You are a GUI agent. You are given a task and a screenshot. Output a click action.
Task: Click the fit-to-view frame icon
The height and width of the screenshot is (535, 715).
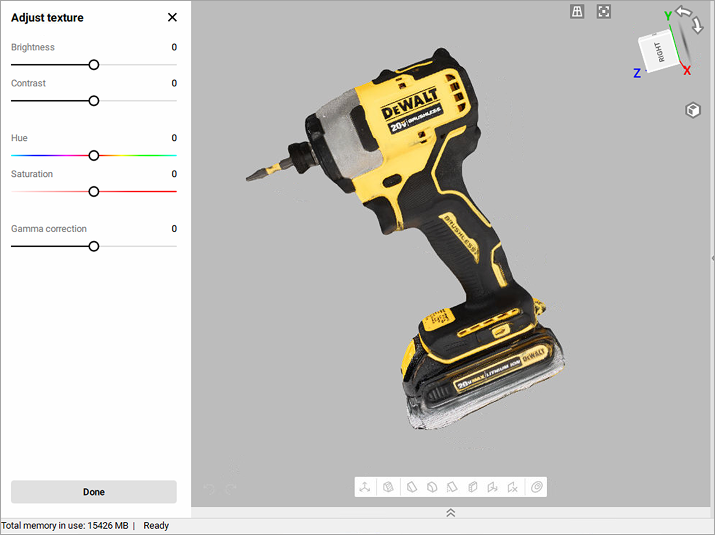coord(604,12)
